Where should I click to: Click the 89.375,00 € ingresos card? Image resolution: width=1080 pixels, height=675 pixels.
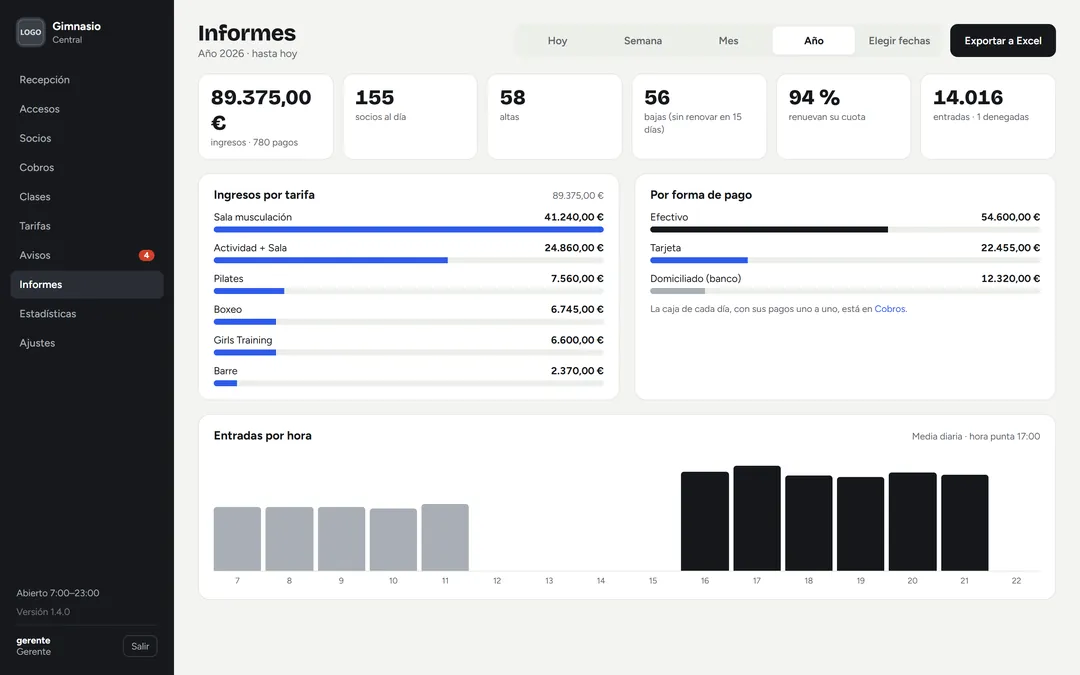click(x=266, y=116)
